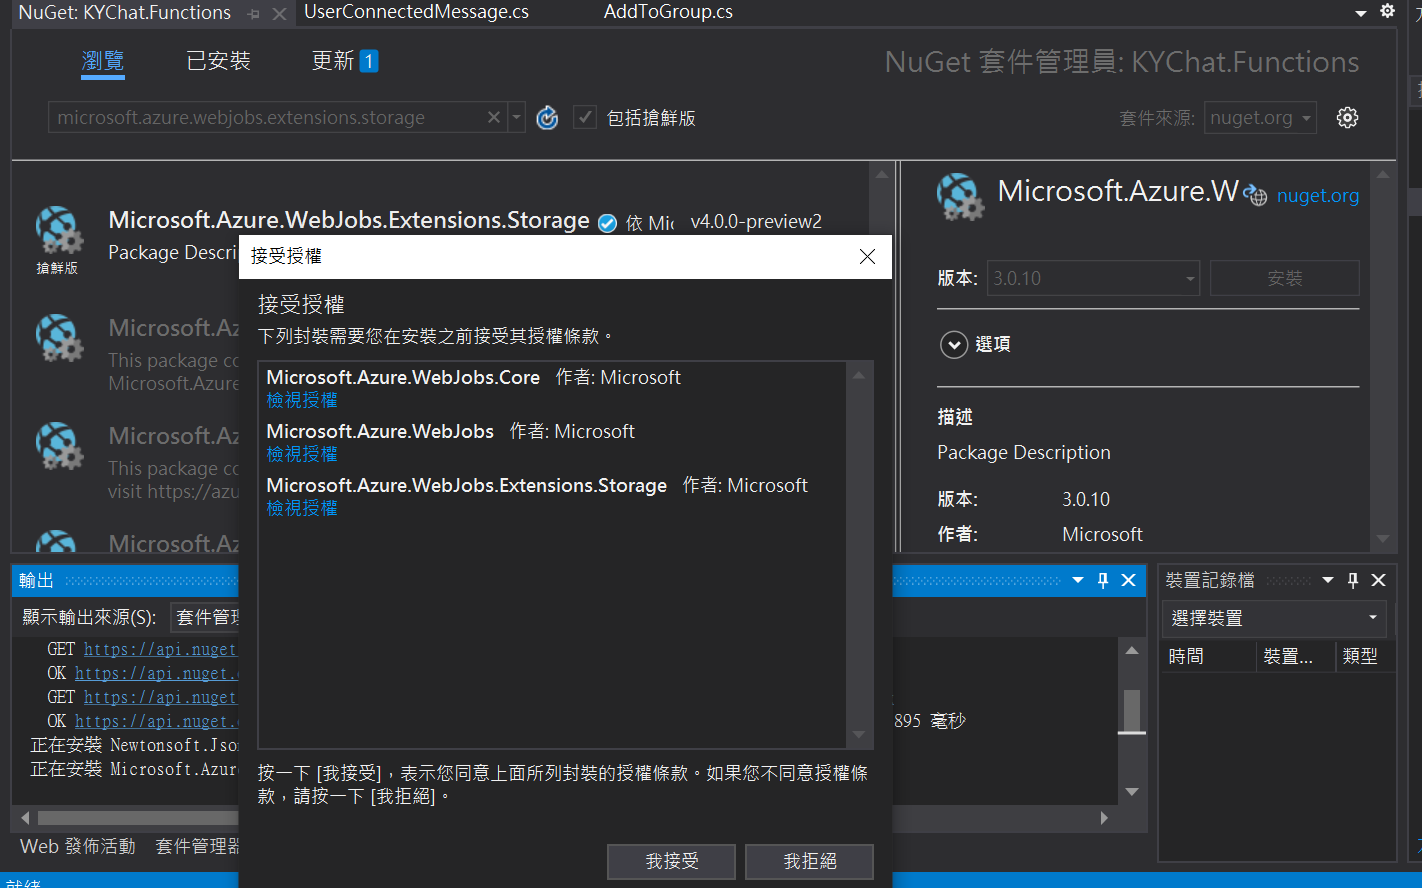Open first OK api.nuget link in output
1422x888 pixels.
pyautogui.click(x=155, y=673)
